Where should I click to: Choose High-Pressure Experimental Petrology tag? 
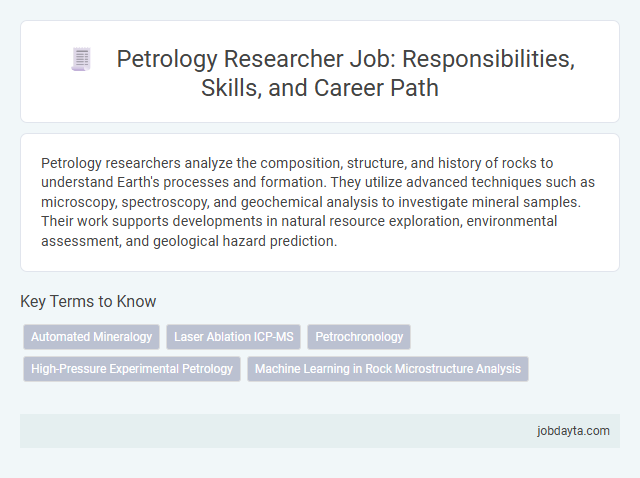point(132,369)
